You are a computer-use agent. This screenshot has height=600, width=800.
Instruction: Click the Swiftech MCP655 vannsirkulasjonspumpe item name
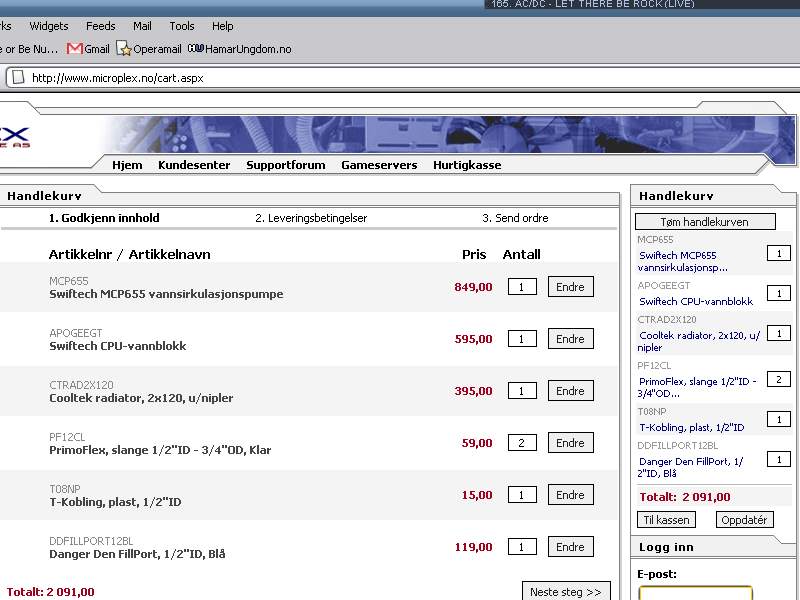point(166,294)
